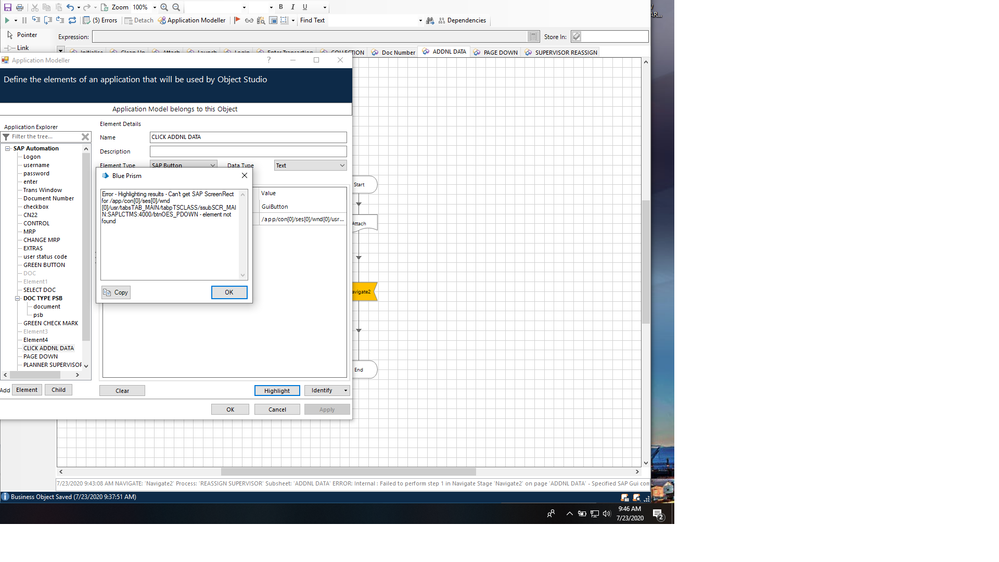Select CLICK ADDNL DATA in the element tree
Viewport: 999px width, 562px height.
click(48, 349)
